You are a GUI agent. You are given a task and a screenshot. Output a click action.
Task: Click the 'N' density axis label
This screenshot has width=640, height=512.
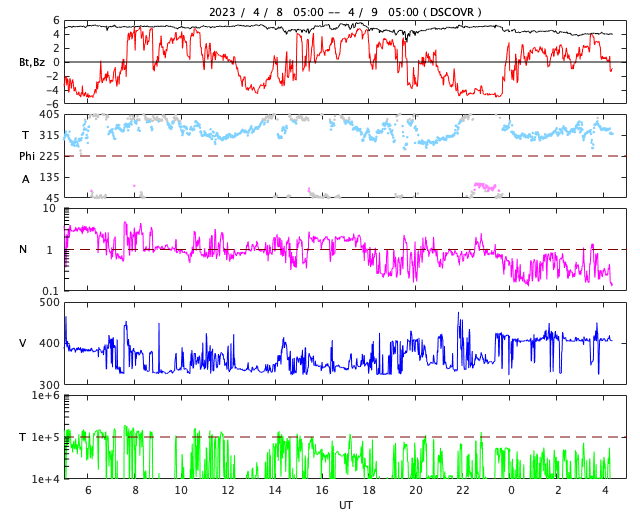tap(23, 249)
